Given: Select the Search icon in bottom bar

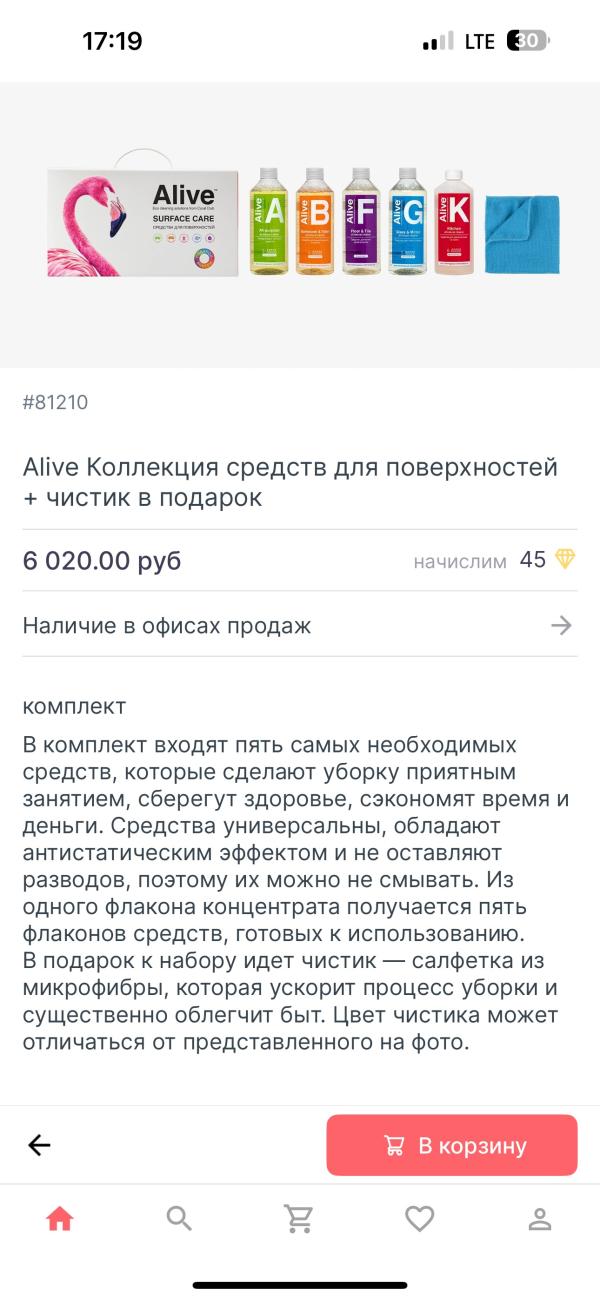Looking at the screenshot, I should pyautogui.click(x=179, y=1219).
